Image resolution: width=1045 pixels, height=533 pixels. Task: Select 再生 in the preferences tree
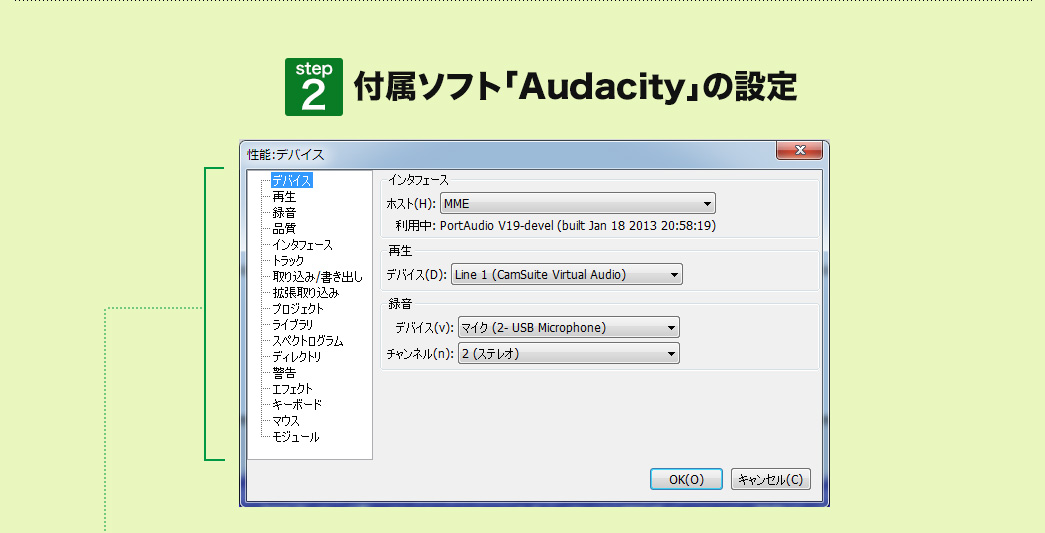pos(284,197)
